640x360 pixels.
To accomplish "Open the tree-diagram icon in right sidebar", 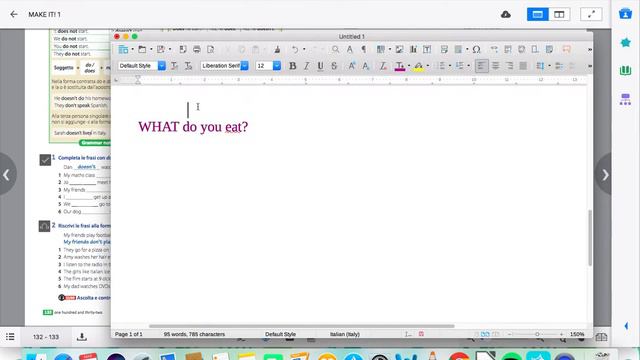I will (x=625, y=99).
